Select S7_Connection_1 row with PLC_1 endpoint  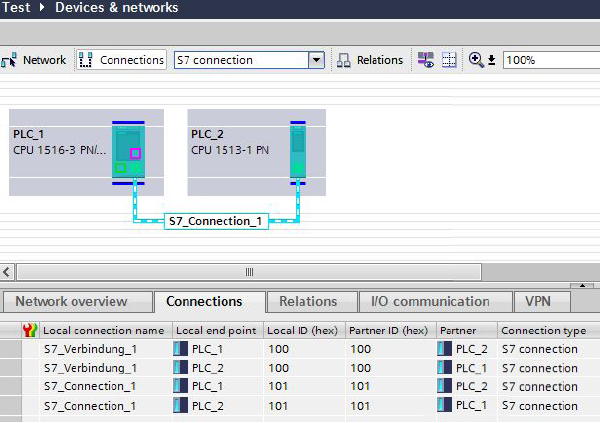click(x=300, y=386)
